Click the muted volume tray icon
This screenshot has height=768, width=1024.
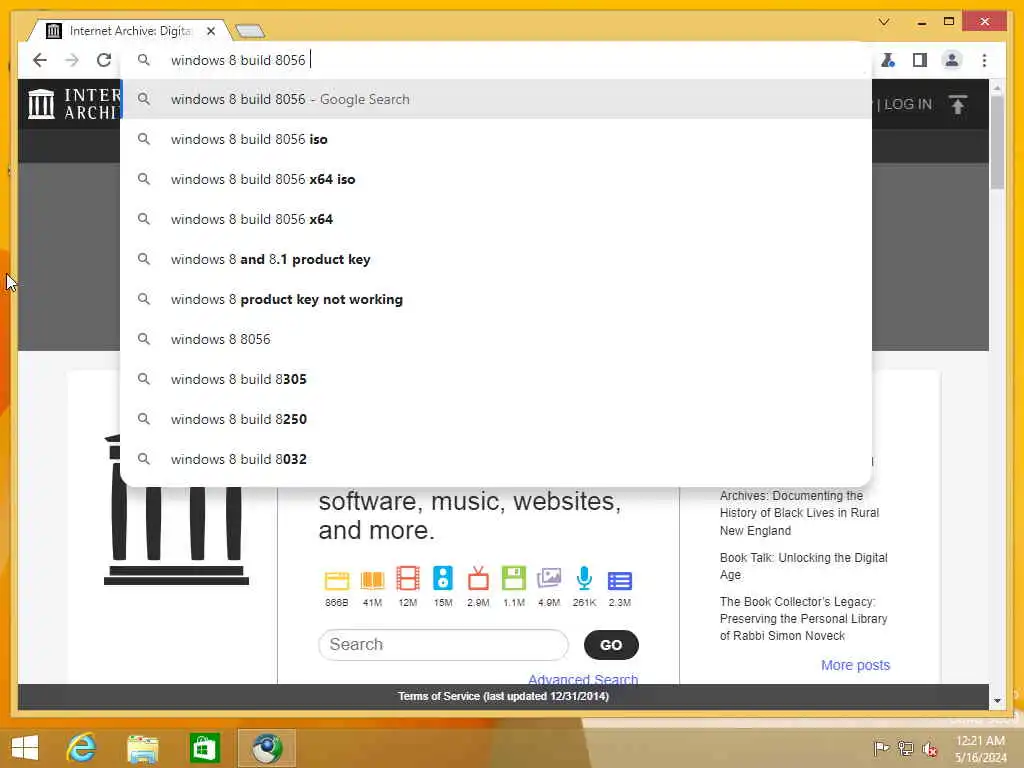click(x=929, y=749)
